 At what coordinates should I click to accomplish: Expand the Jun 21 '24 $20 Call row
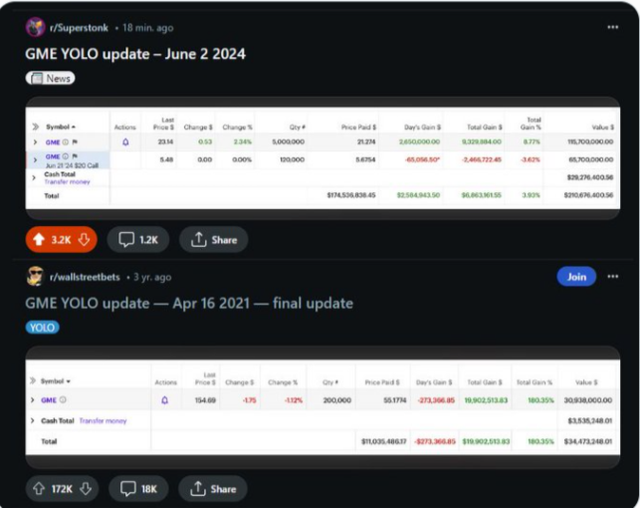click(x=35, y=160)
